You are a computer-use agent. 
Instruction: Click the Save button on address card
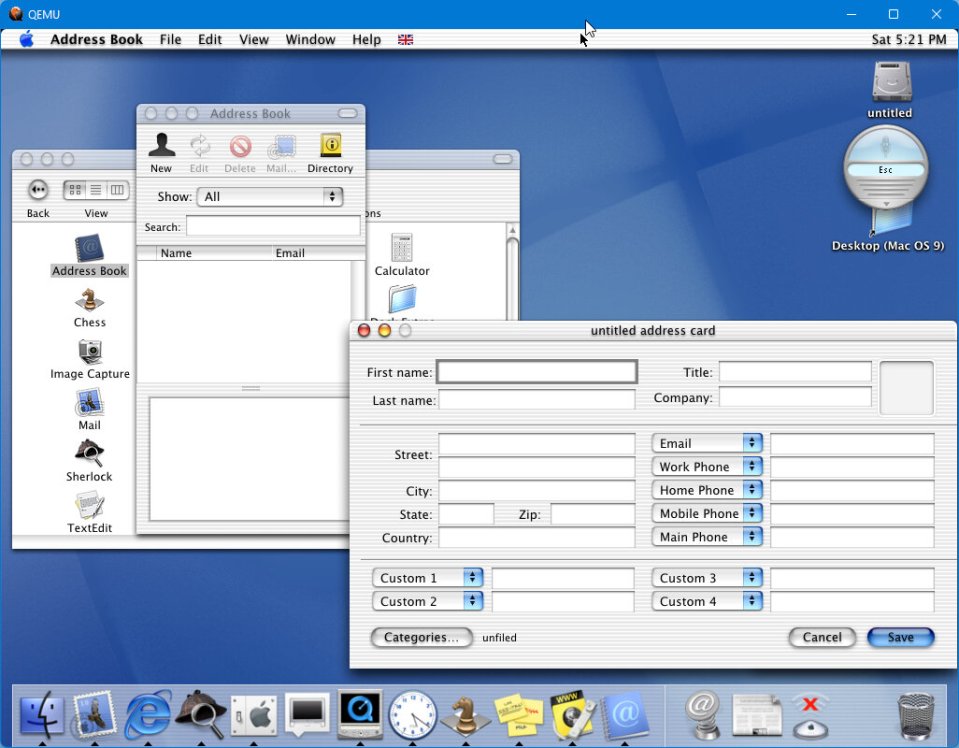tap(900, 638)
